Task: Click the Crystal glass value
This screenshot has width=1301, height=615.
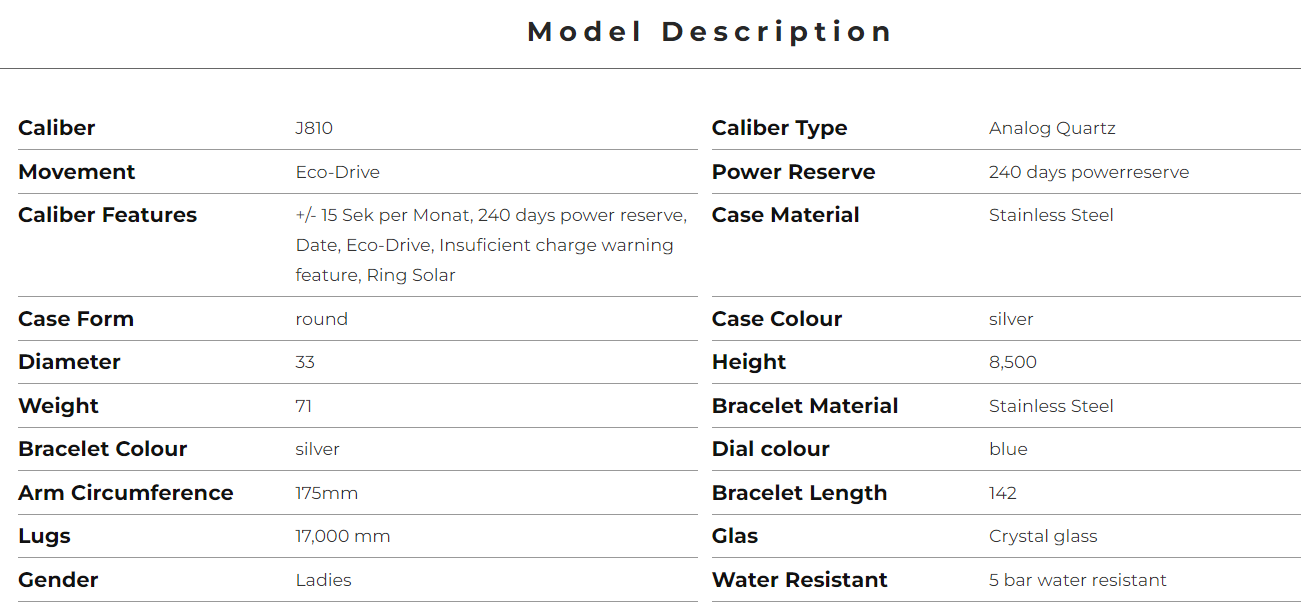Action: pos(1043,536)
